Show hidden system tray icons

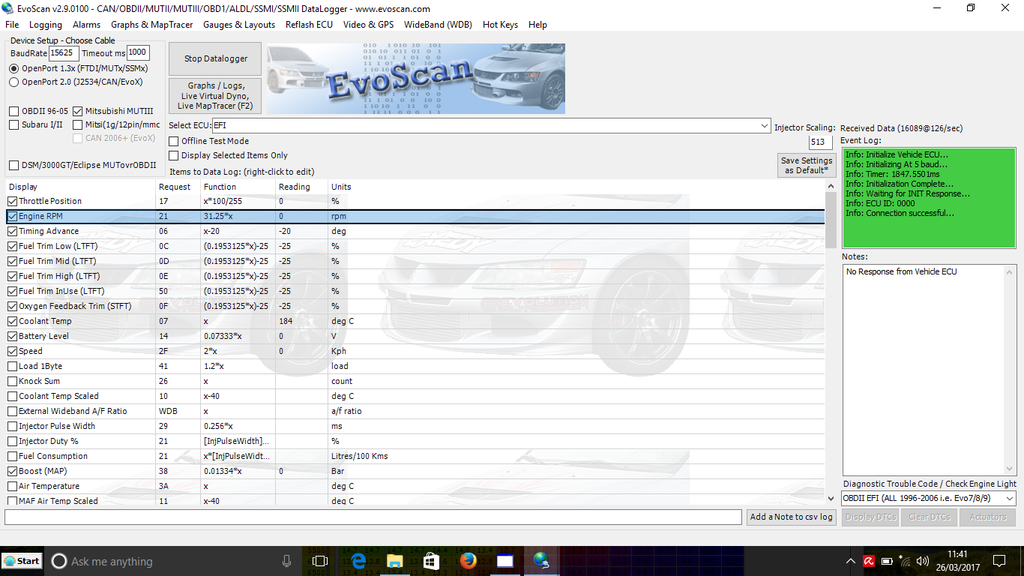850,561
